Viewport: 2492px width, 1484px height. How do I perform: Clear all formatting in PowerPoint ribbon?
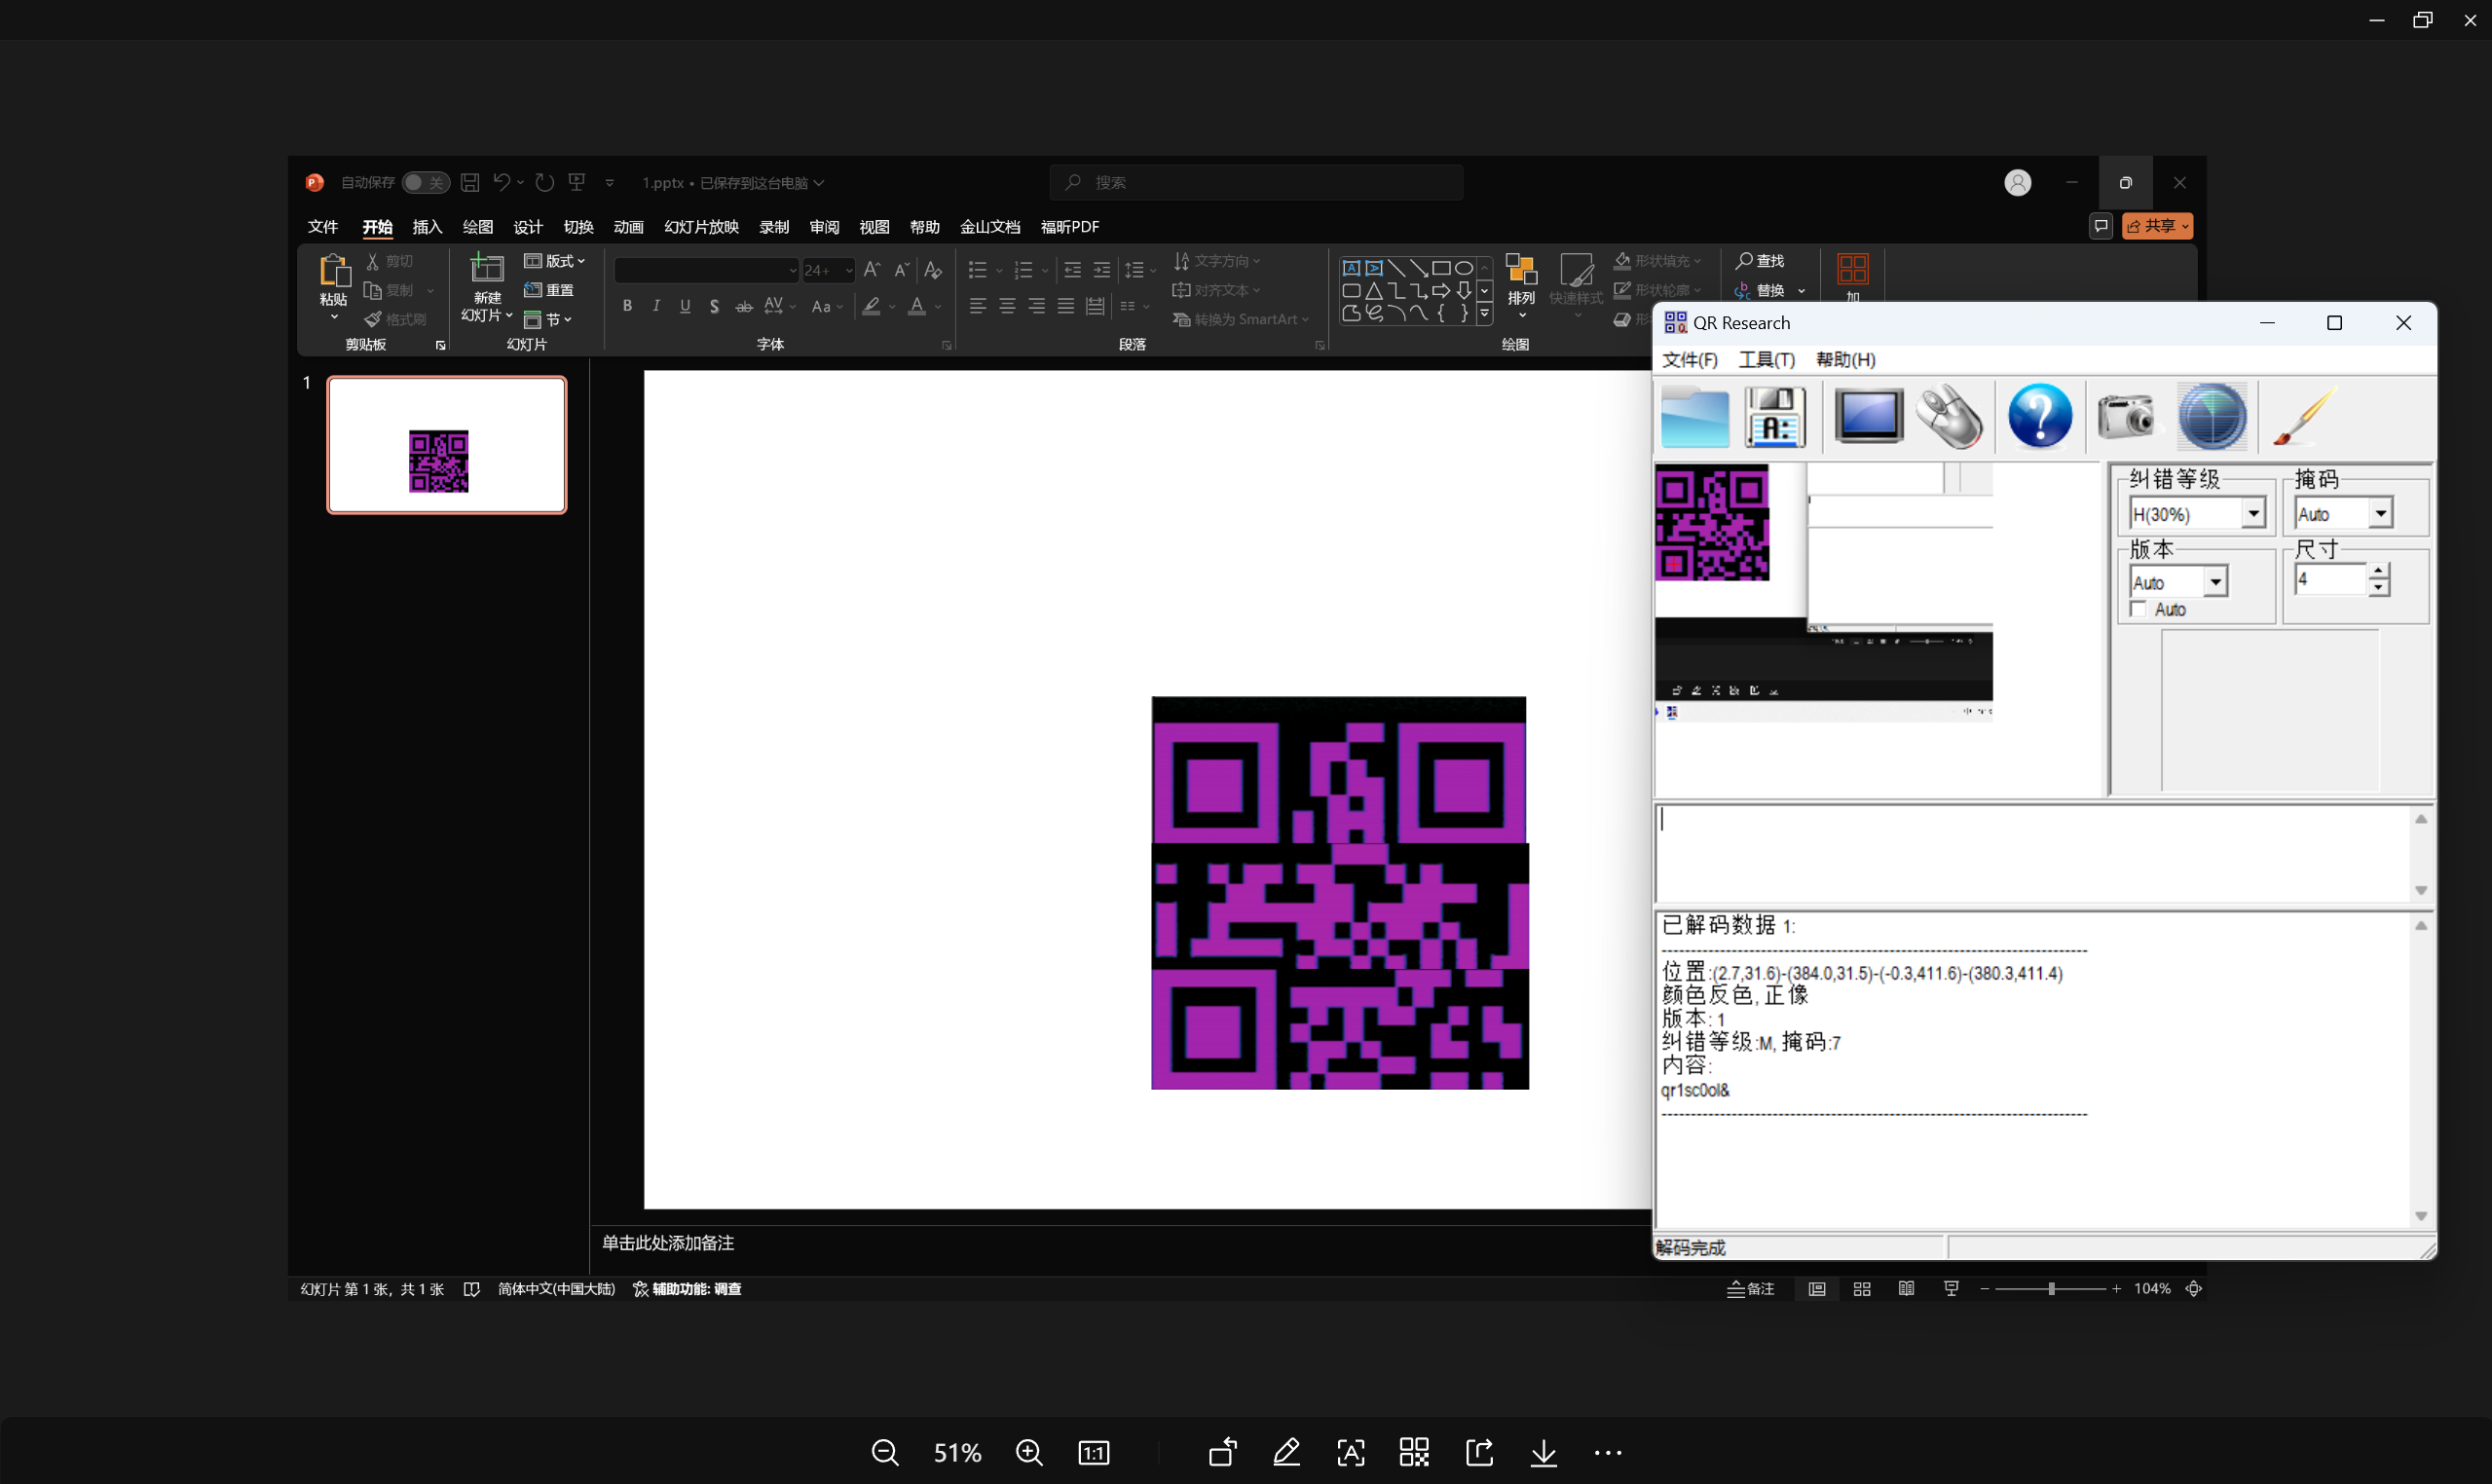933,270
